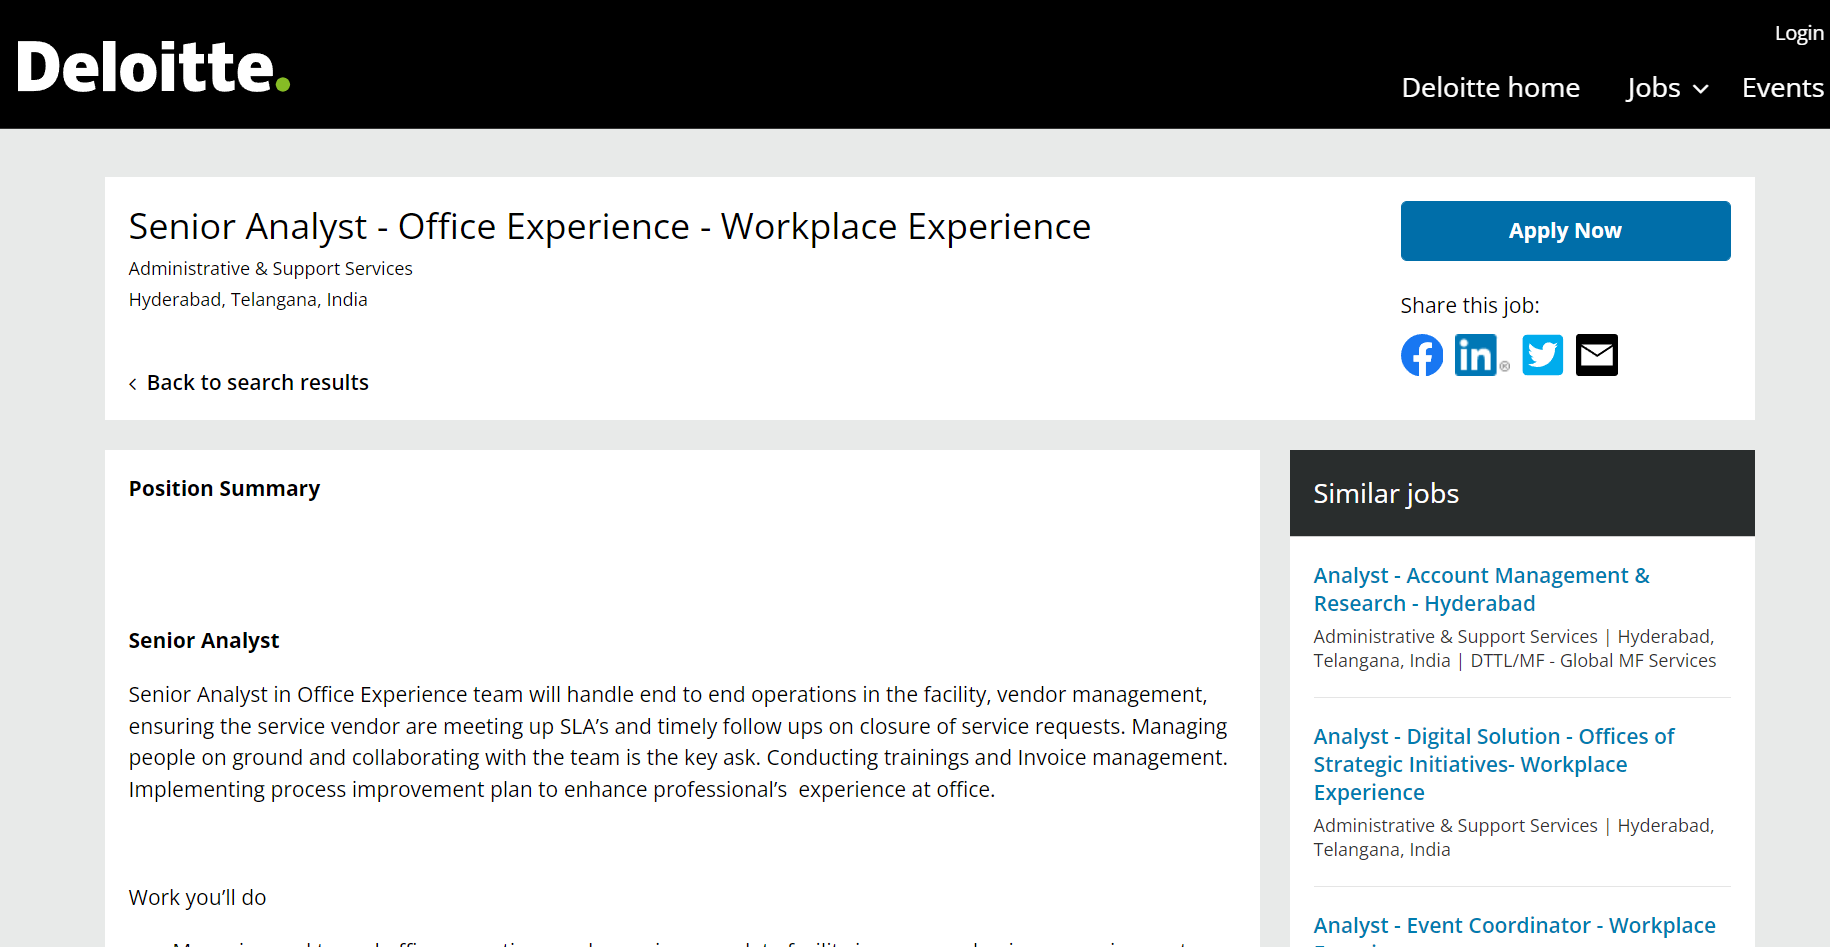1830x947 pixels.
Task: Open Analyst - Digital Solution similar job
Action: coord(1493,764)
